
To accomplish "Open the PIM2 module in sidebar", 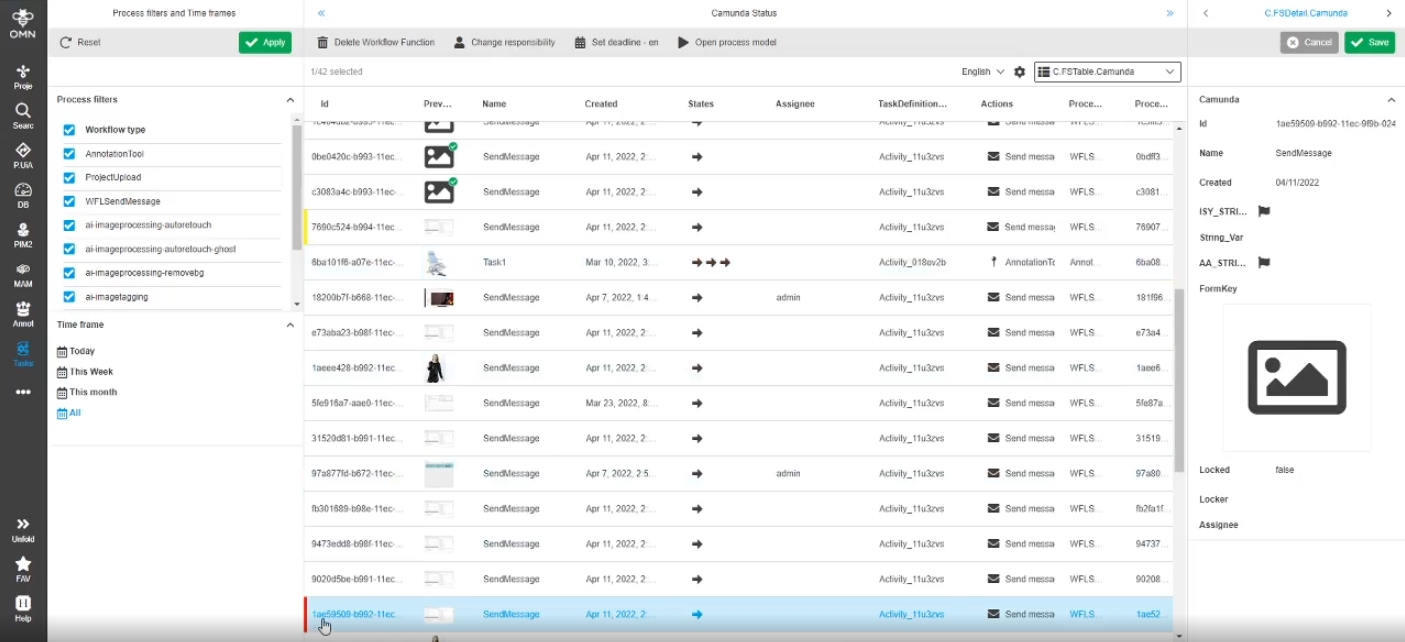I will (x=22, y=234).
